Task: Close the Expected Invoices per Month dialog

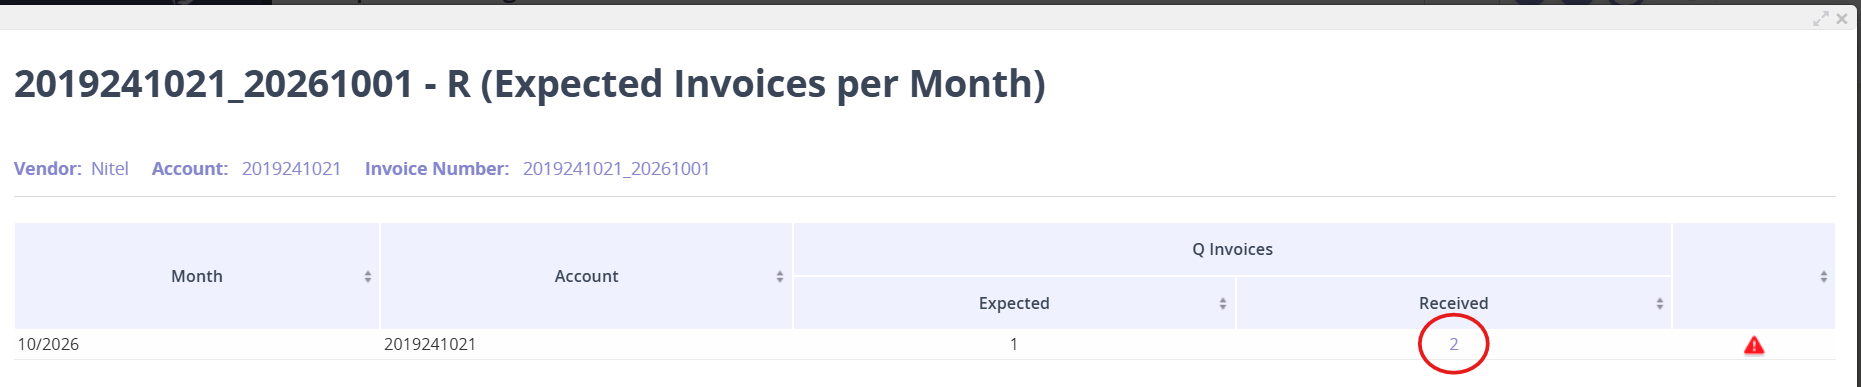Action: 1842,19
